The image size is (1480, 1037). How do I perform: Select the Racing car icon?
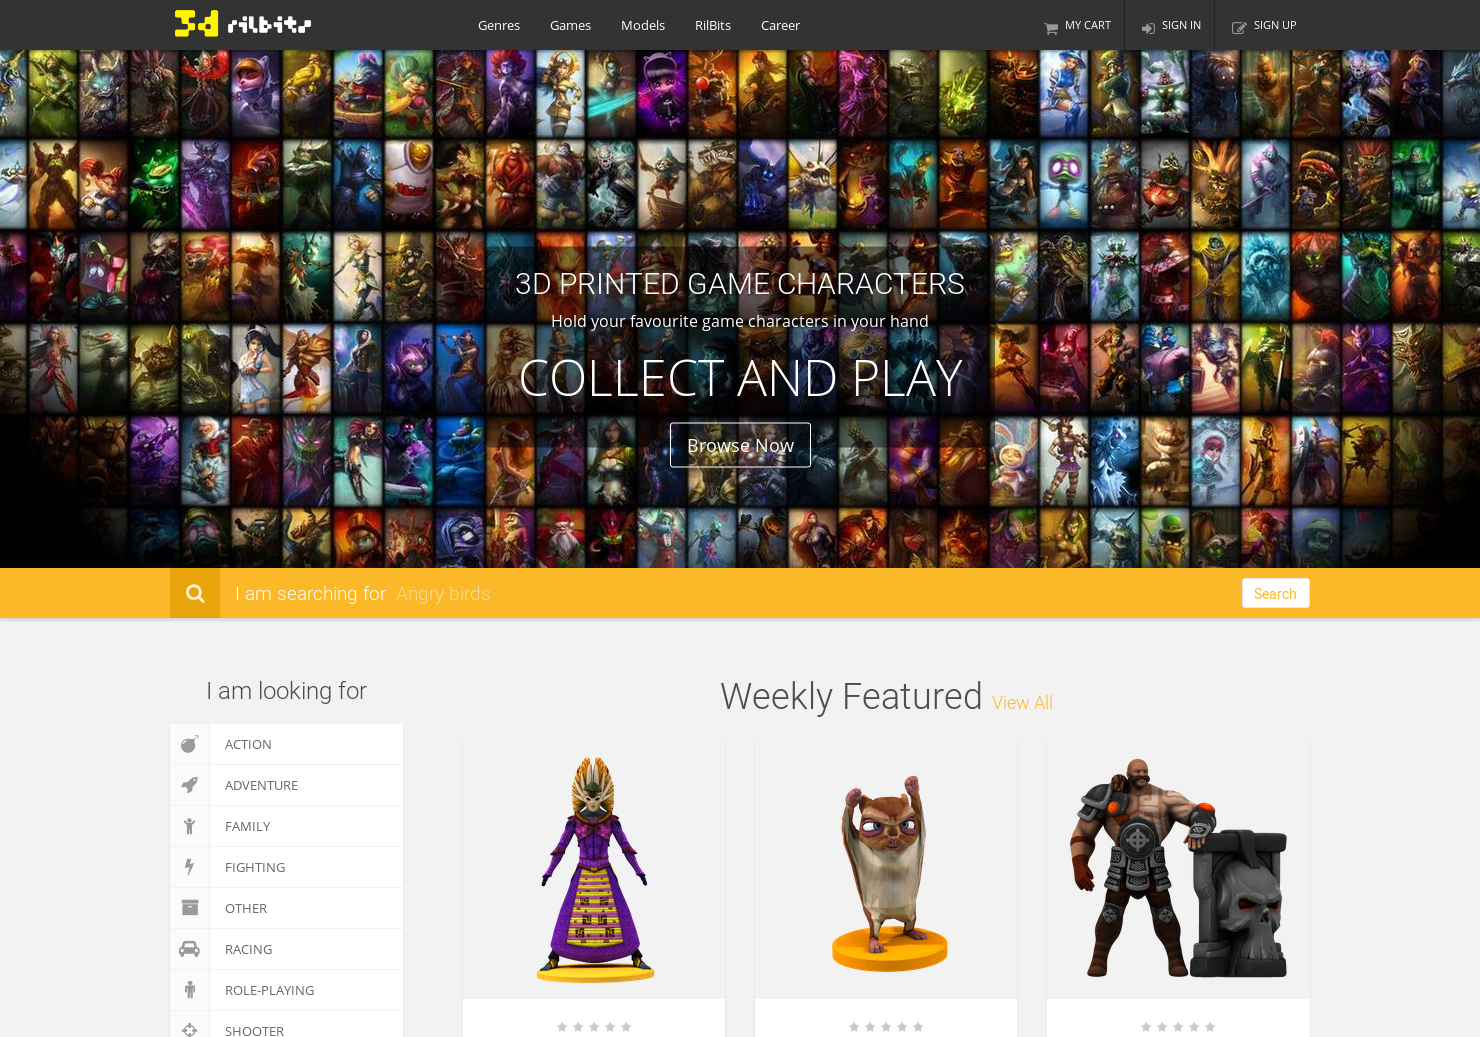pyautogui.click(x=189, y=949)
